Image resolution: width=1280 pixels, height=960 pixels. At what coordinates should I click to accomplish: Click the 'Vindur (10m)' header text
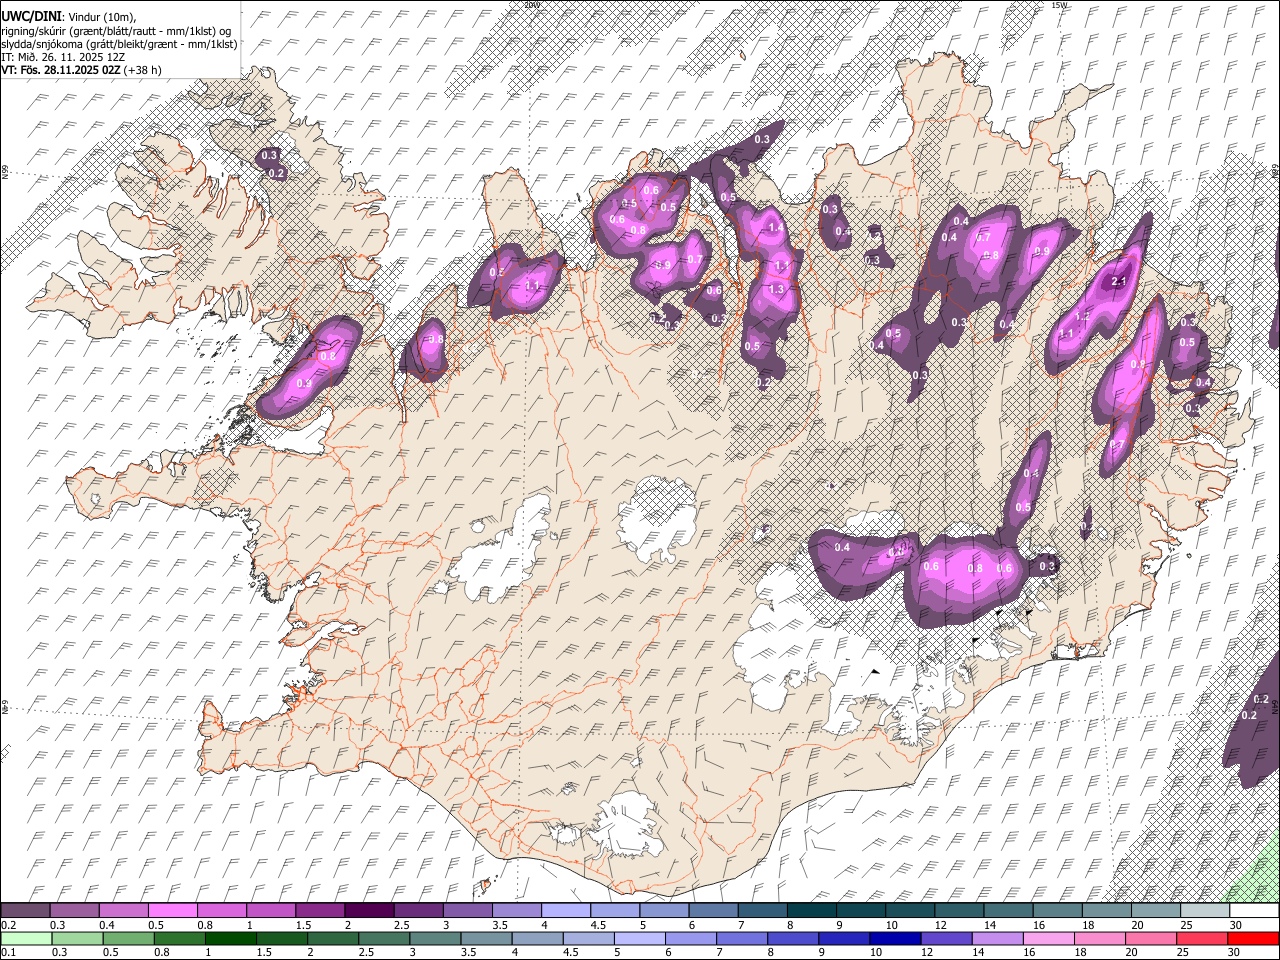pyautogui.click(x=101, y=17)
